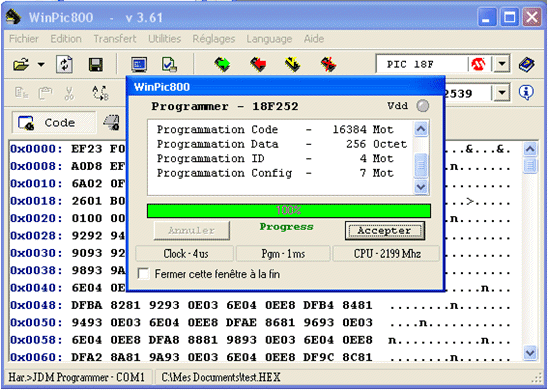Click the reload file icon
Screen dimensions: 548x390
[x=65, y=65]
